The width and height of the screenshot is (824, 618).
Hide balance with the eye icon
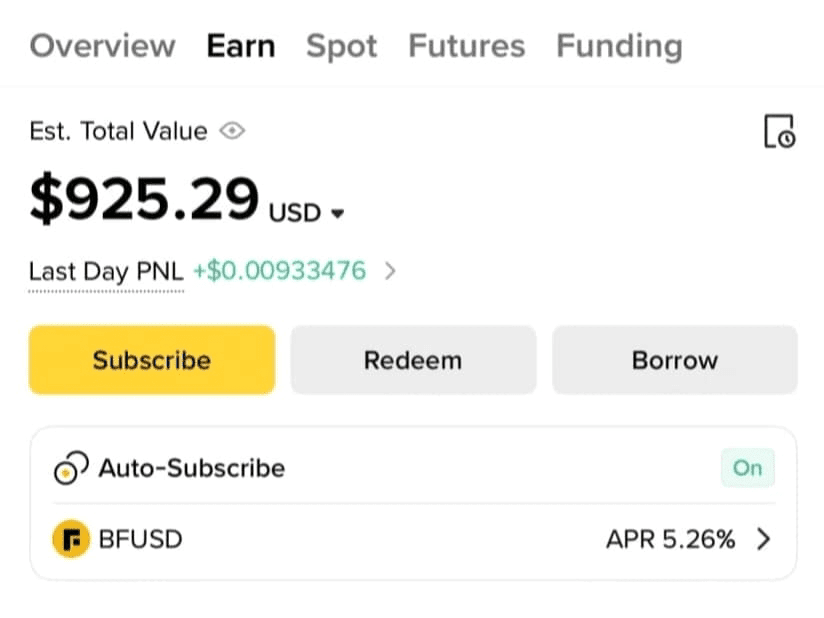(x=232, y=130)
